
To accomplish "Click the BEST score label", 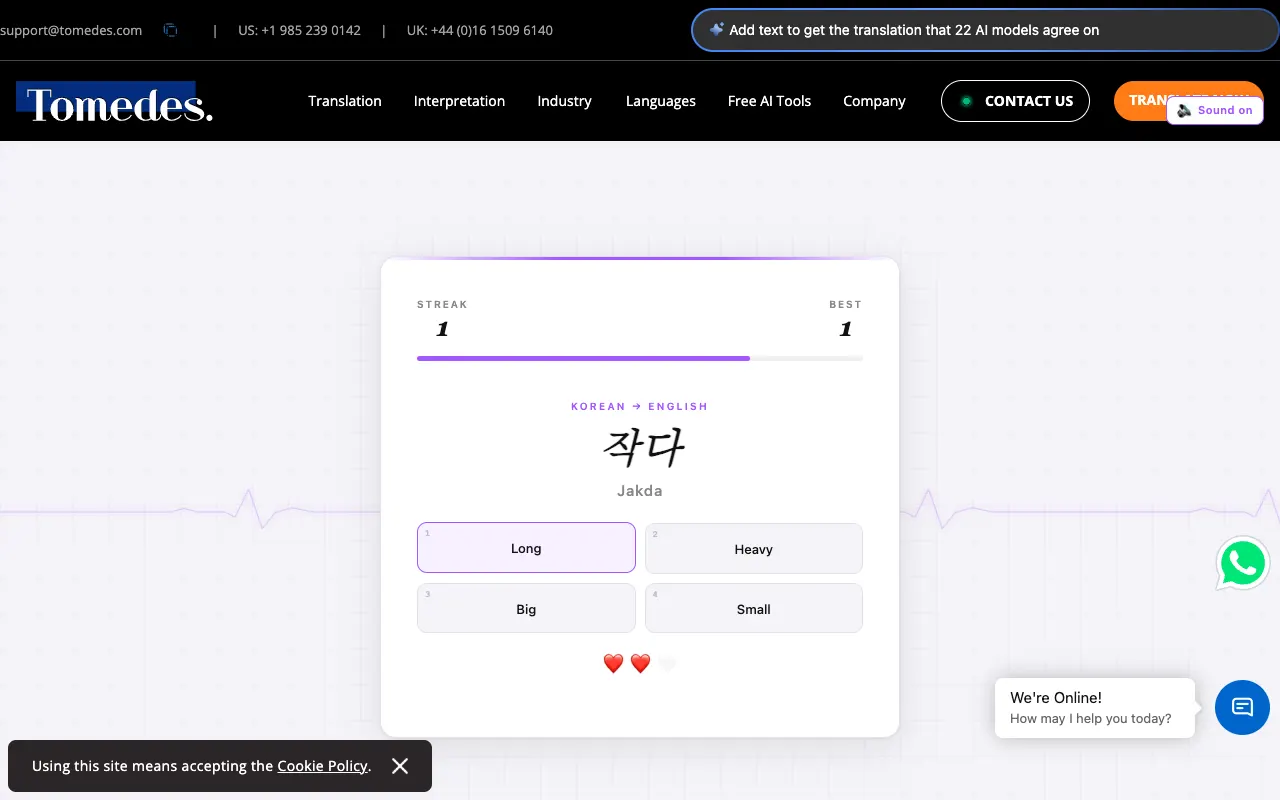I will 845,304.
